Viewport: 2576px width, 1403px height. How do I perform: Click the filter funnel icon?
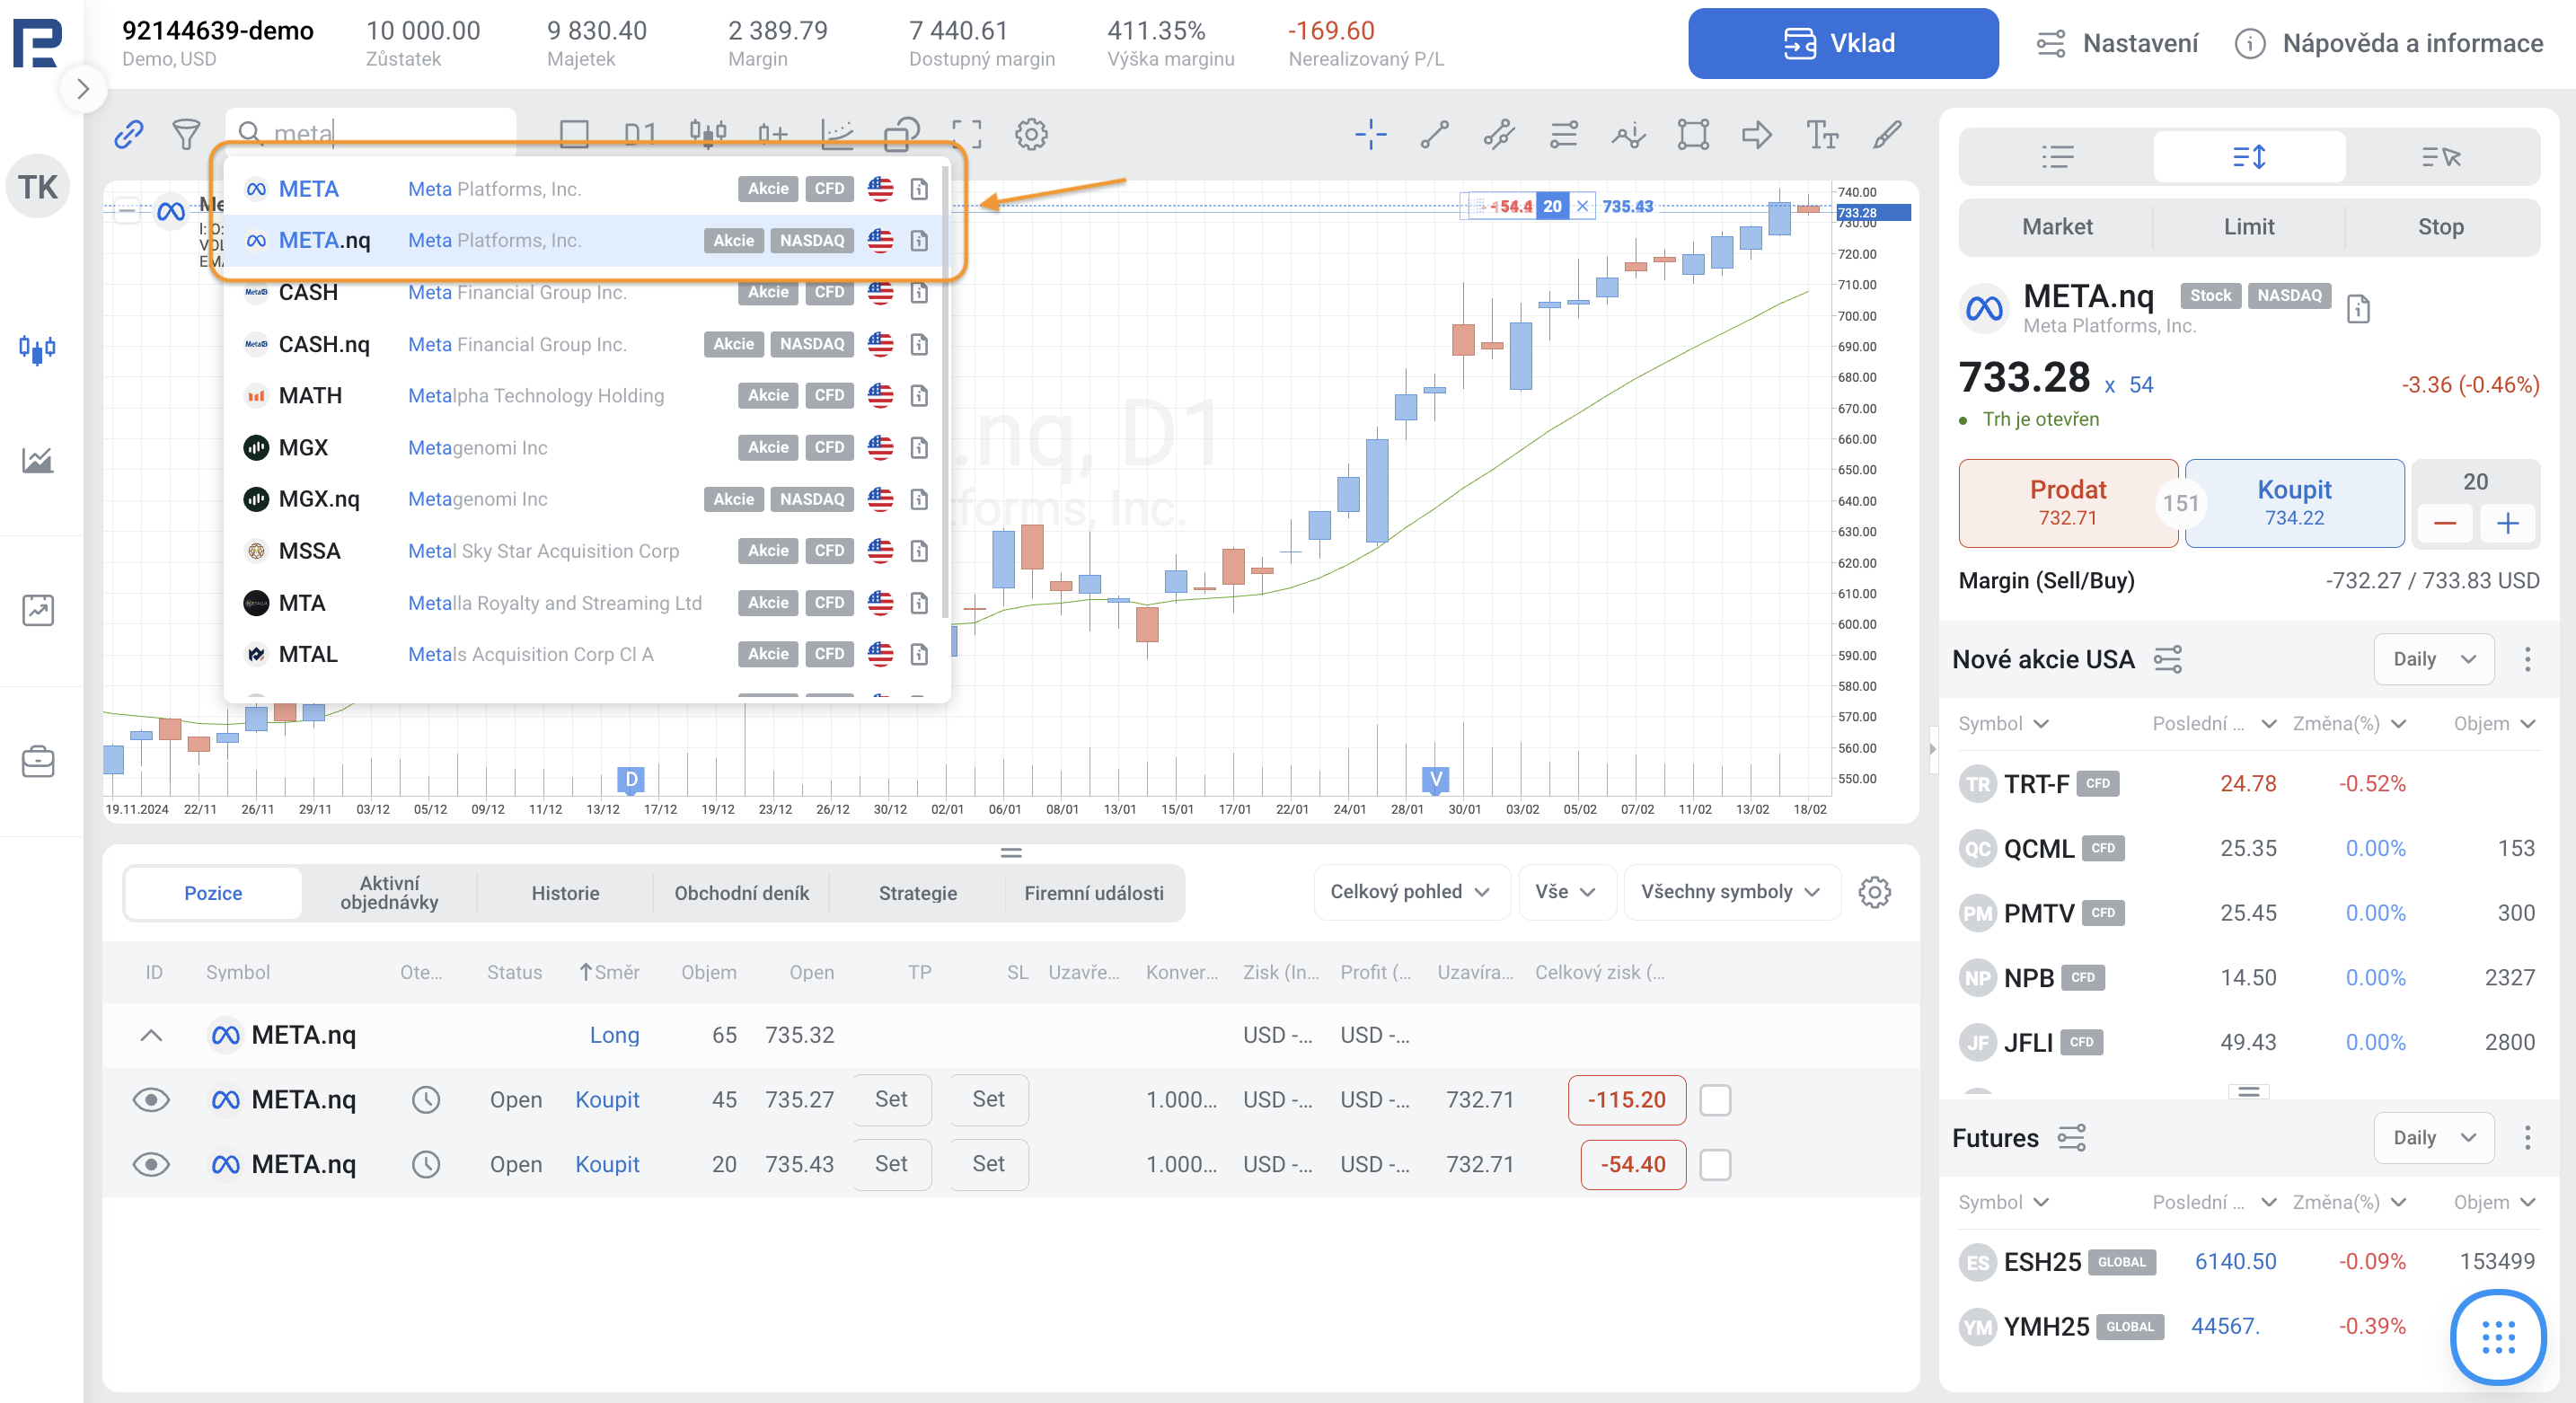tap(186, 134)
